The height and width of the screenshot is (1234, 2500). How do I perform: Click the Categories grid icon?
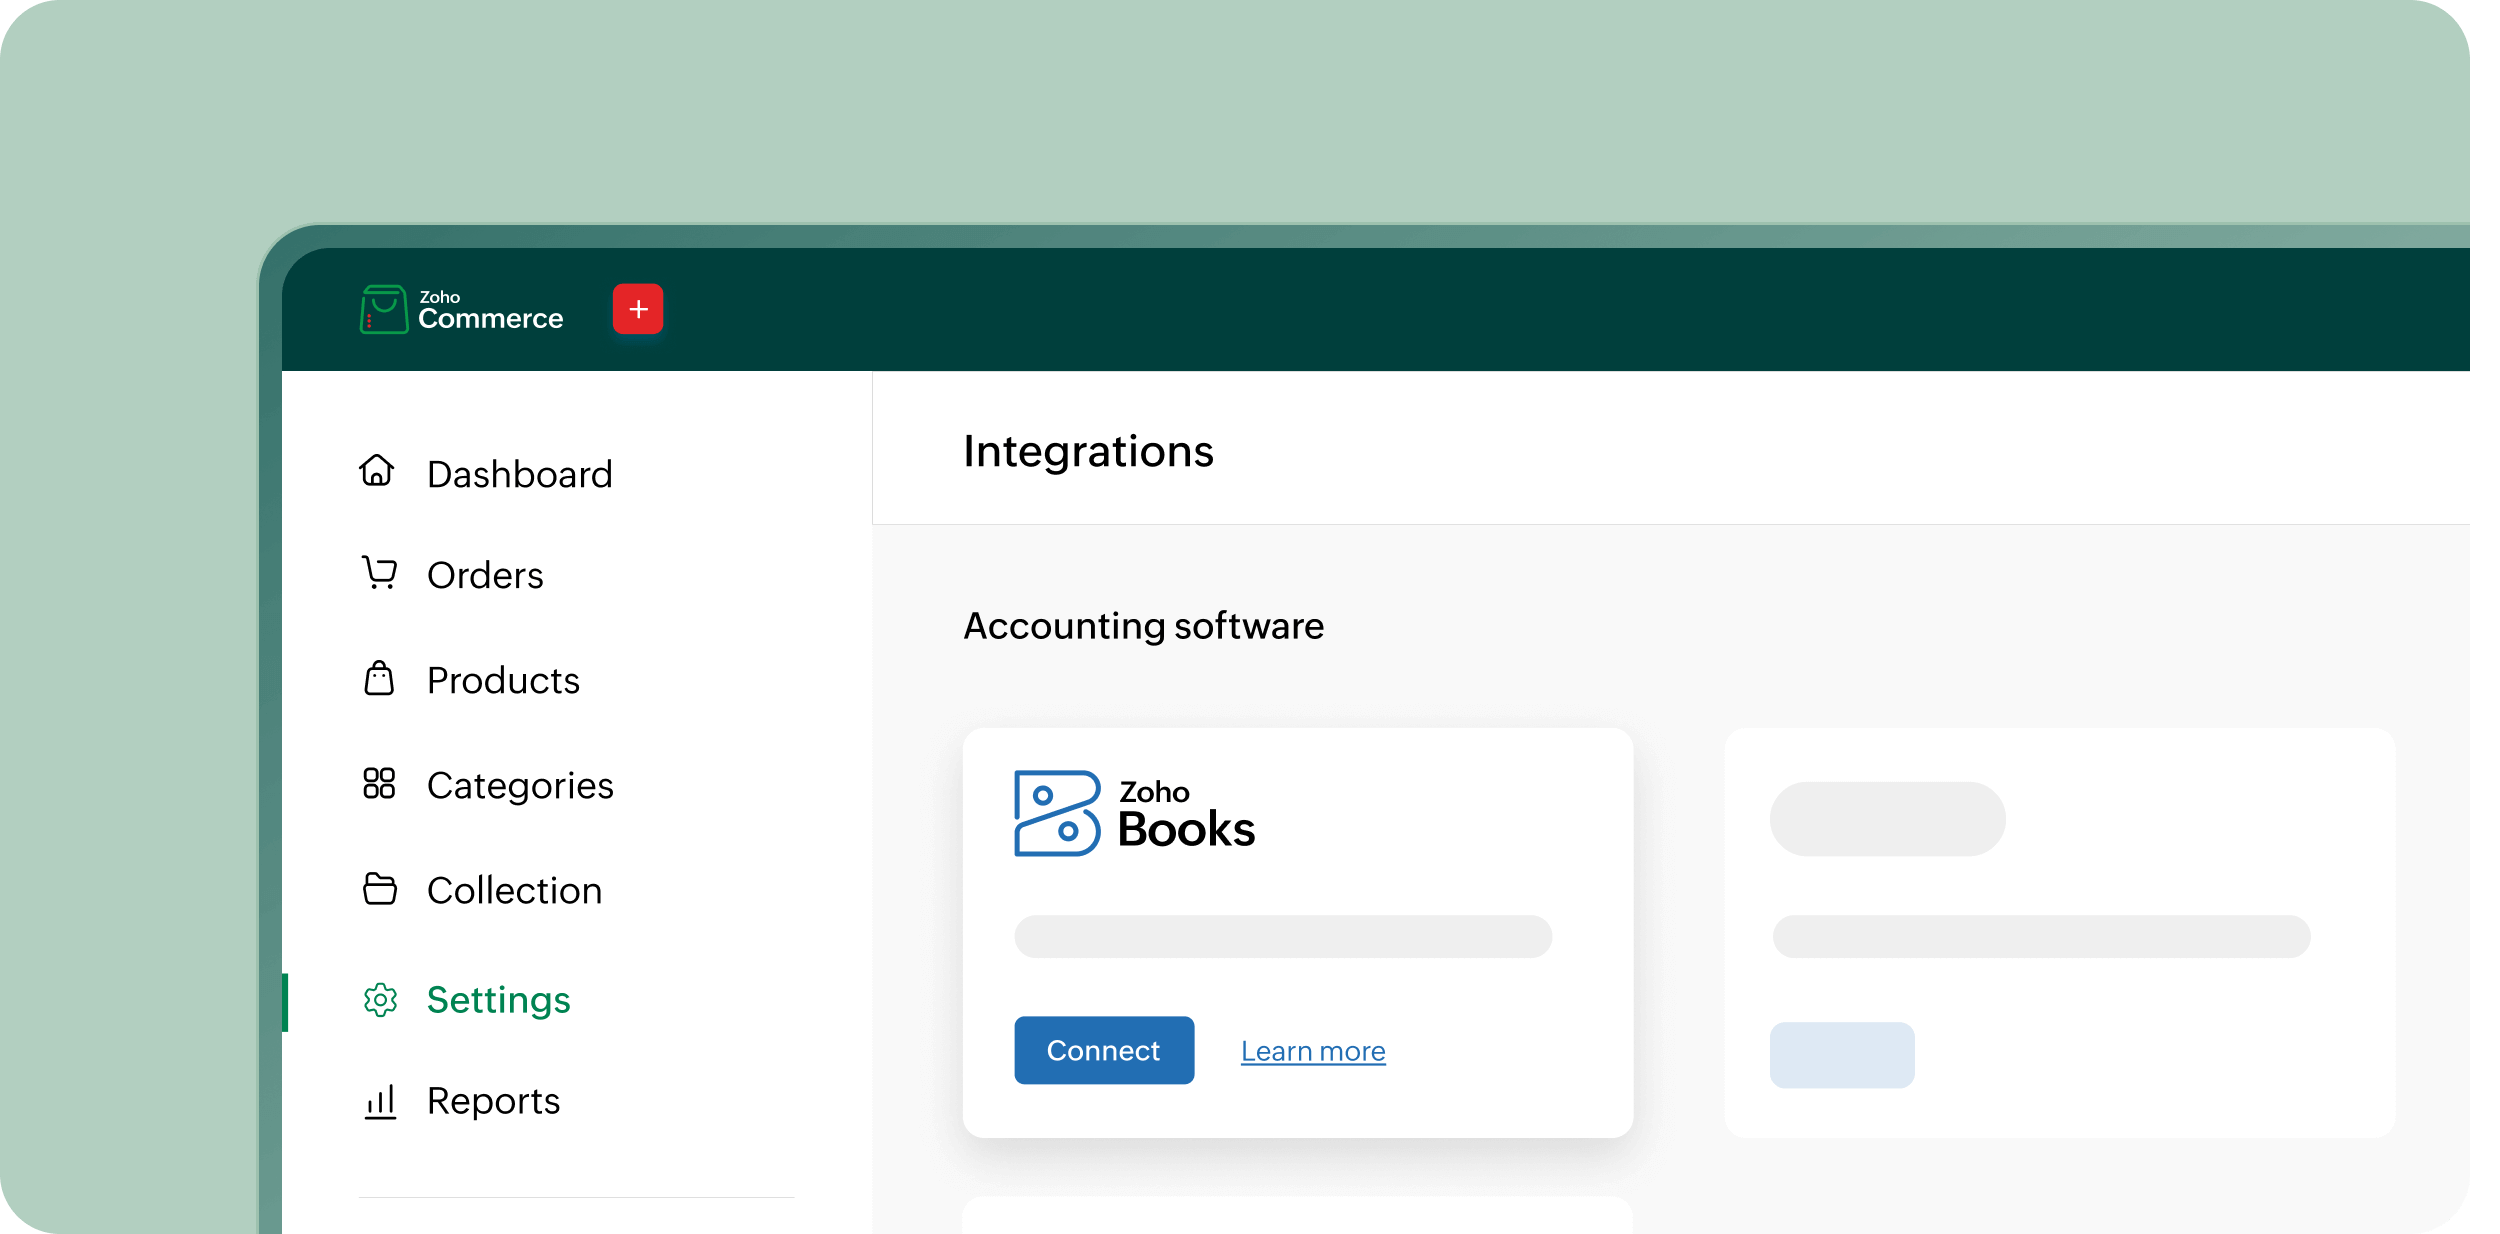click(x=379, y=783)
